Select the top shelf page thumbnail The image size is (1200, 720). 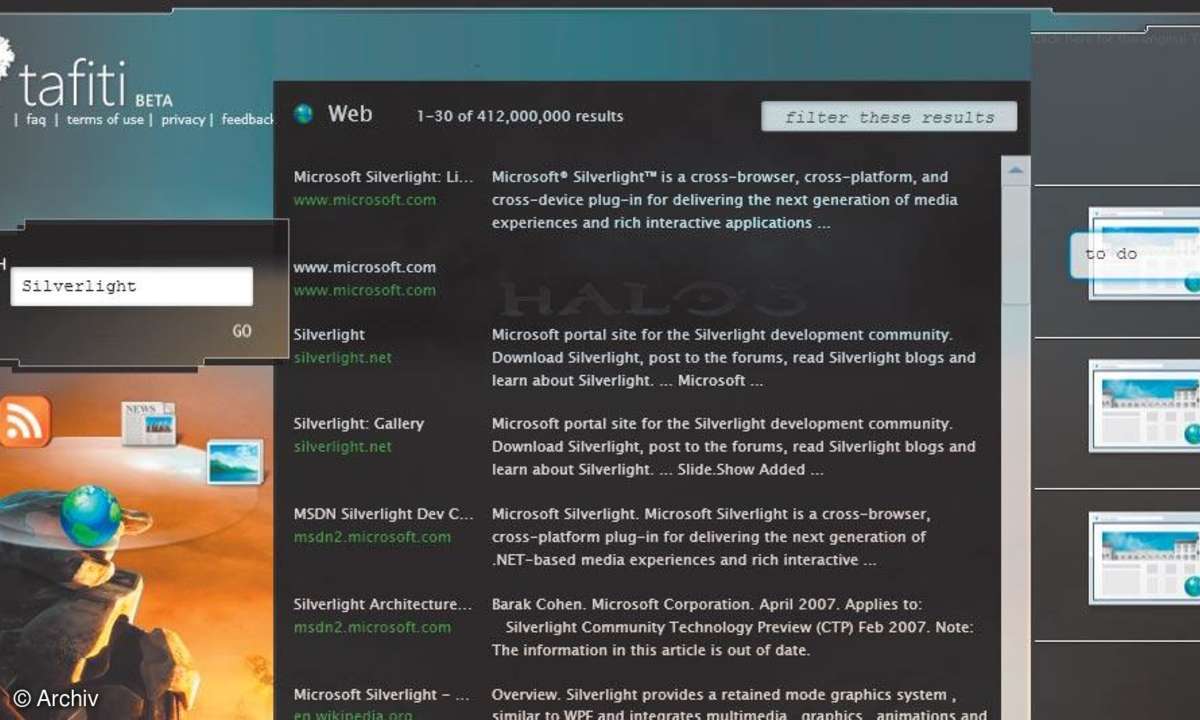pos(1144,254)
